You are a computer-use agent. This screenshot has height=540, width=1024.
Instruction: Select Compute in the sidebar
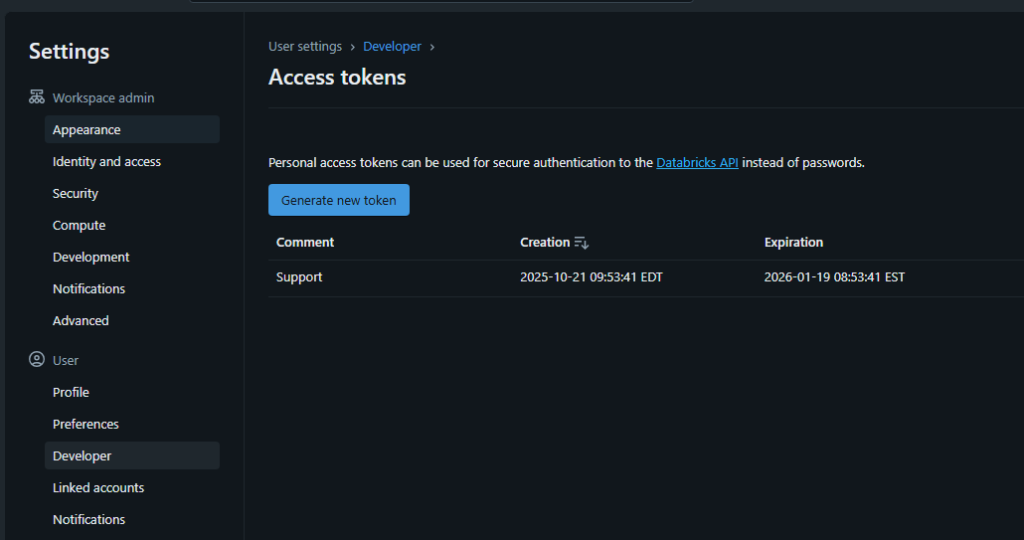(x=79, y=226)
